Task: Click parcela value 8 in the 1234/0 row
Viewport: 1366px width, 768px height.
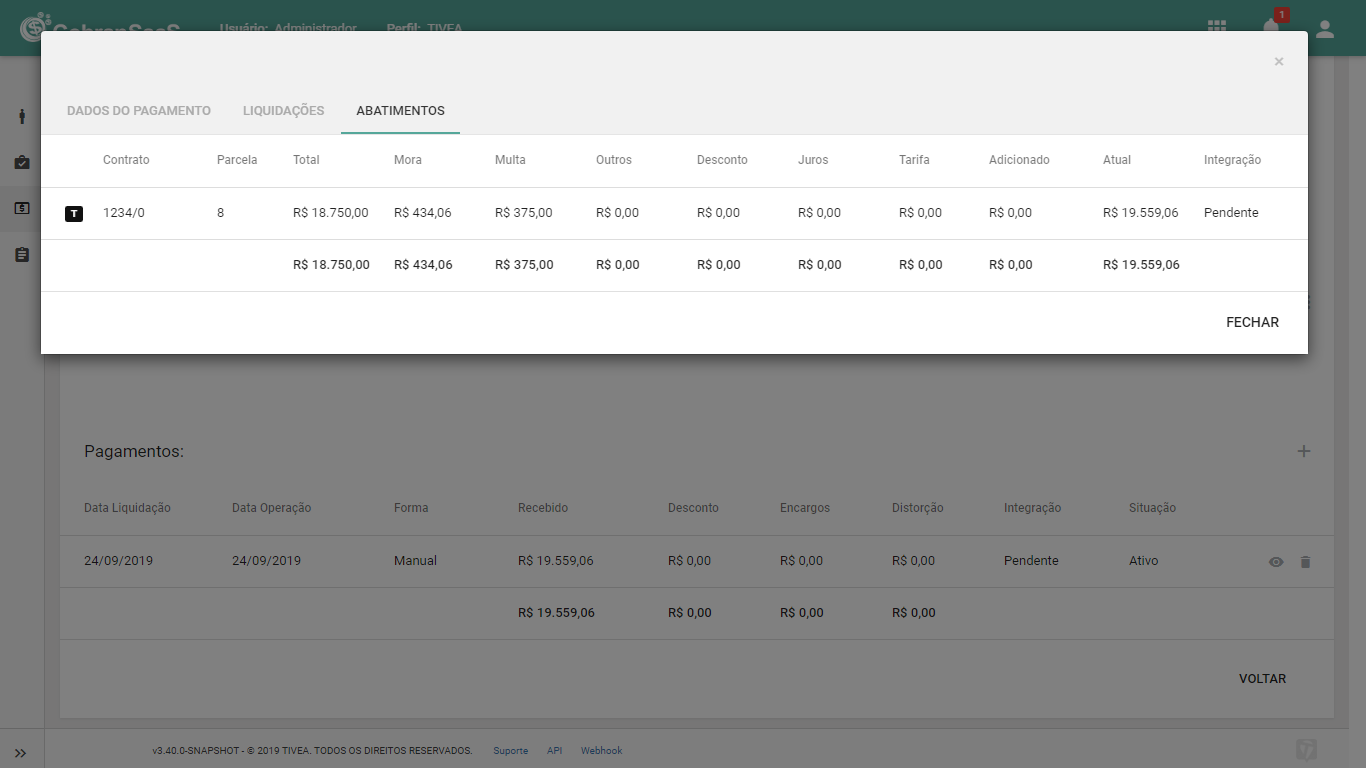Action: click(221, 213)
